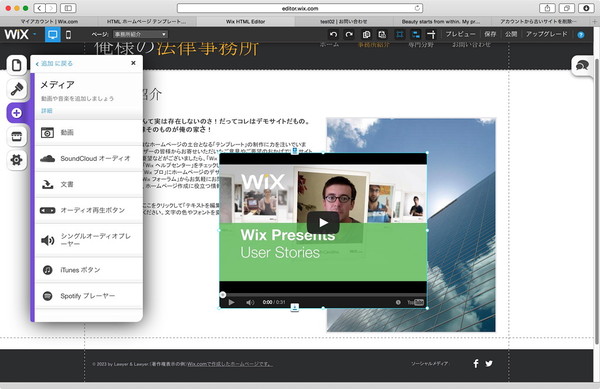Add audio playback button element
Image resolution: width=600 pixels, height=389 pixels.
[x=88, y=210]
